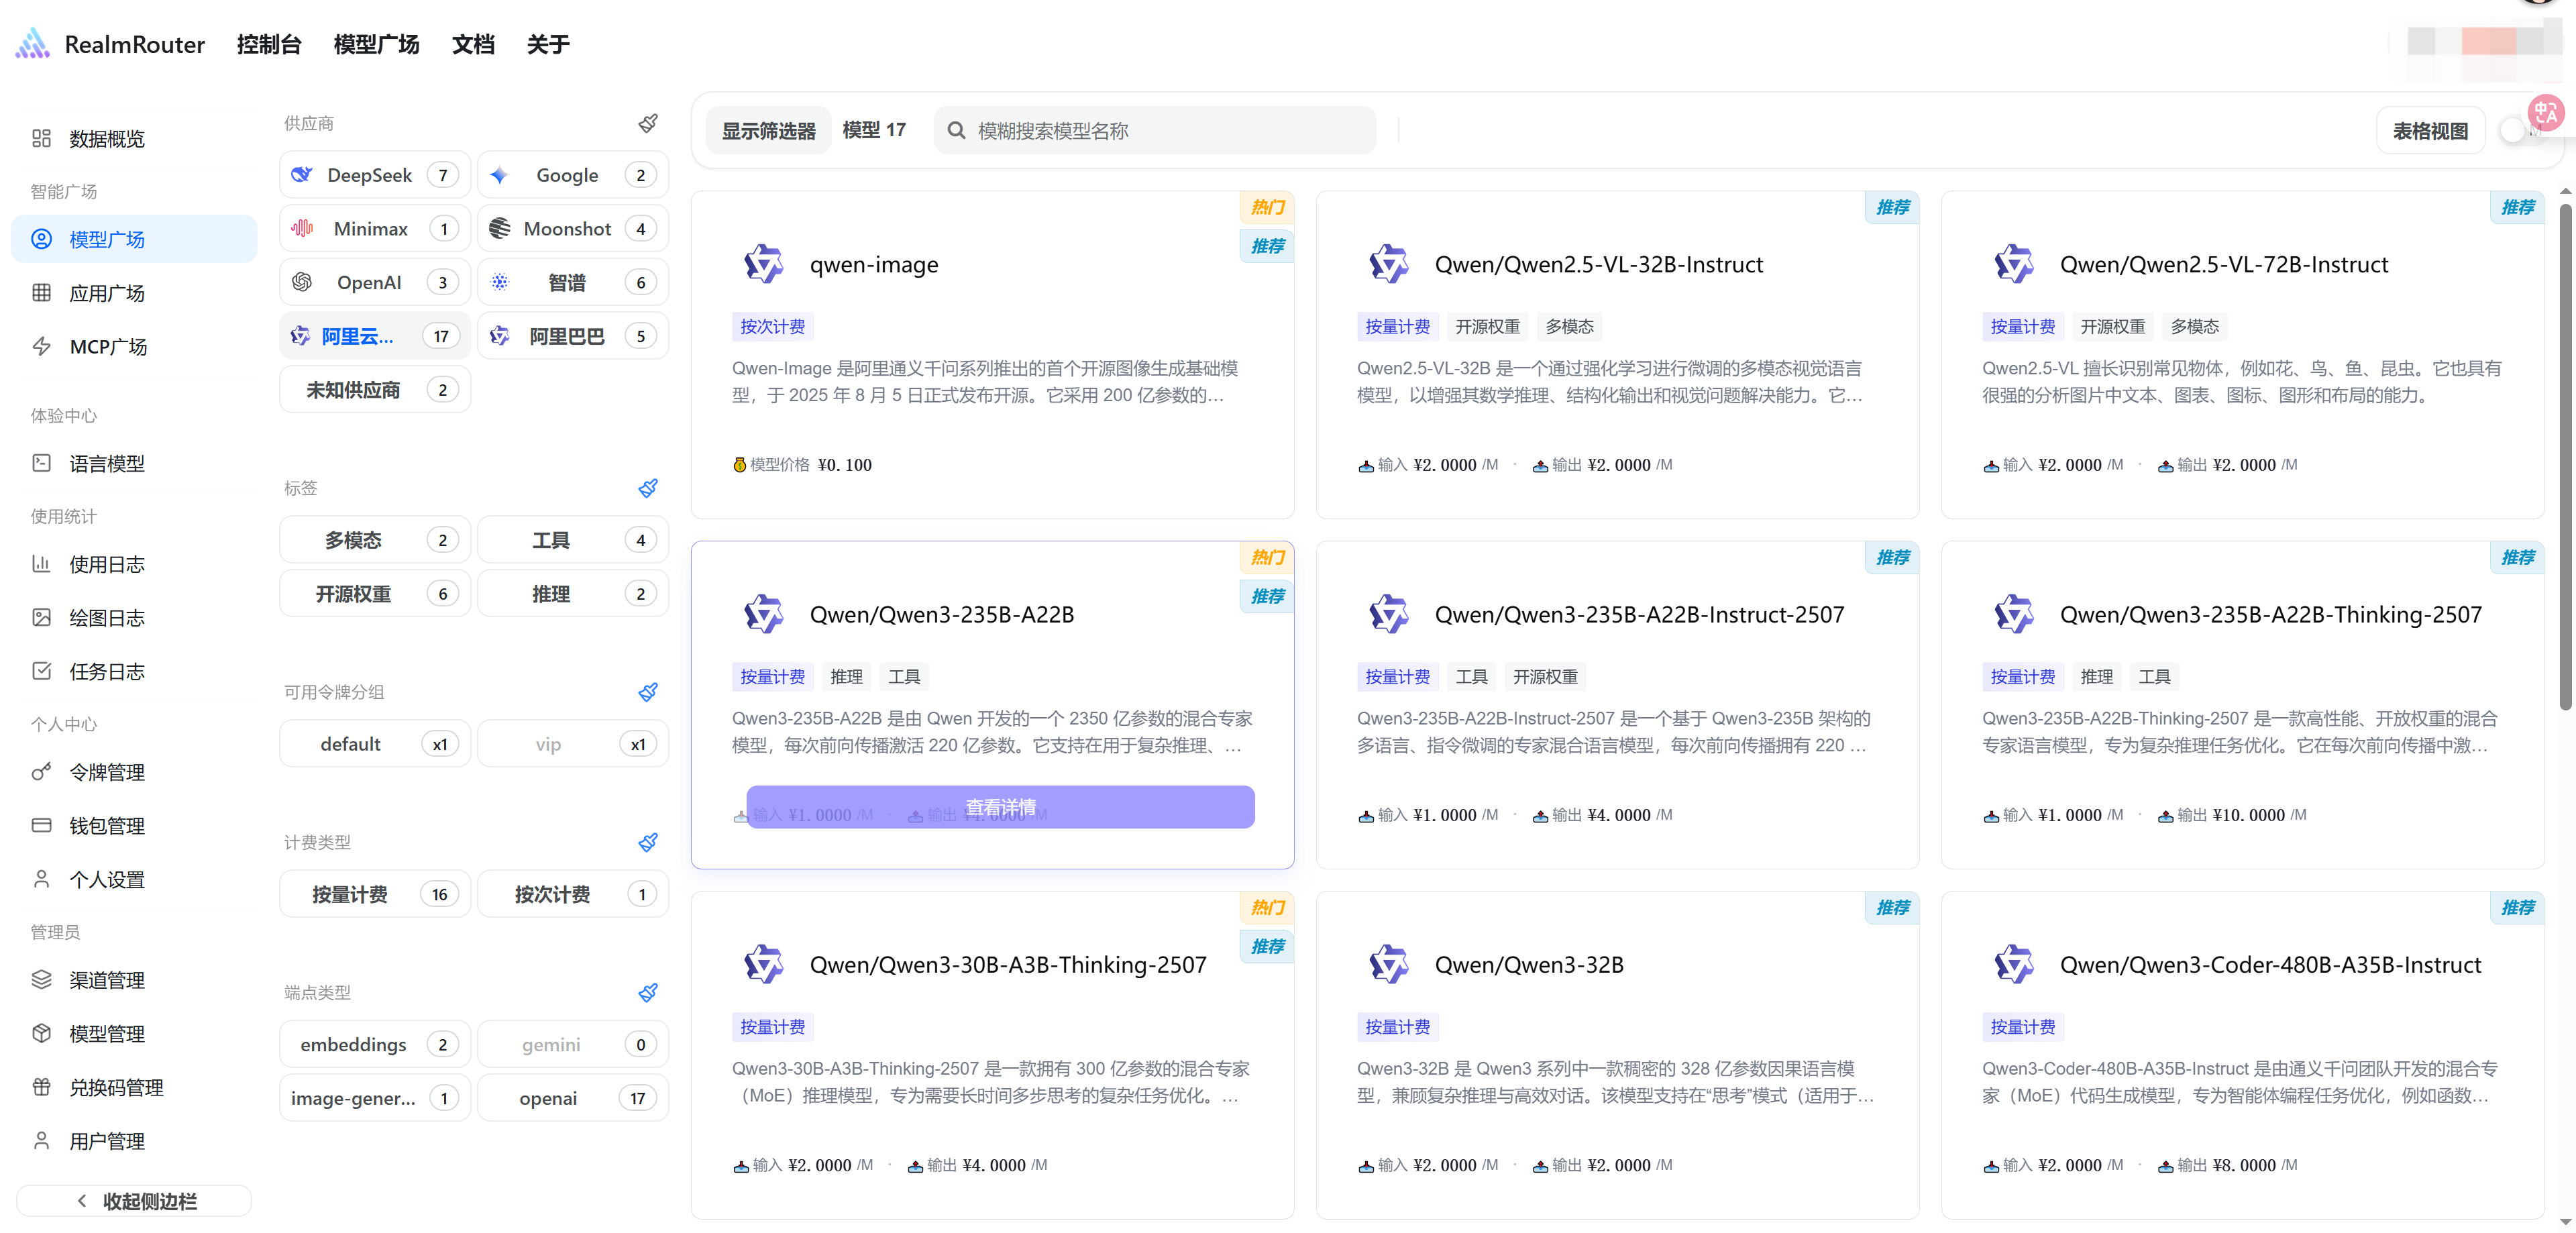This screenshot has height=1233, width=2576.
Task: Open the 文档 top menu item
Action: tap(473, 44)
